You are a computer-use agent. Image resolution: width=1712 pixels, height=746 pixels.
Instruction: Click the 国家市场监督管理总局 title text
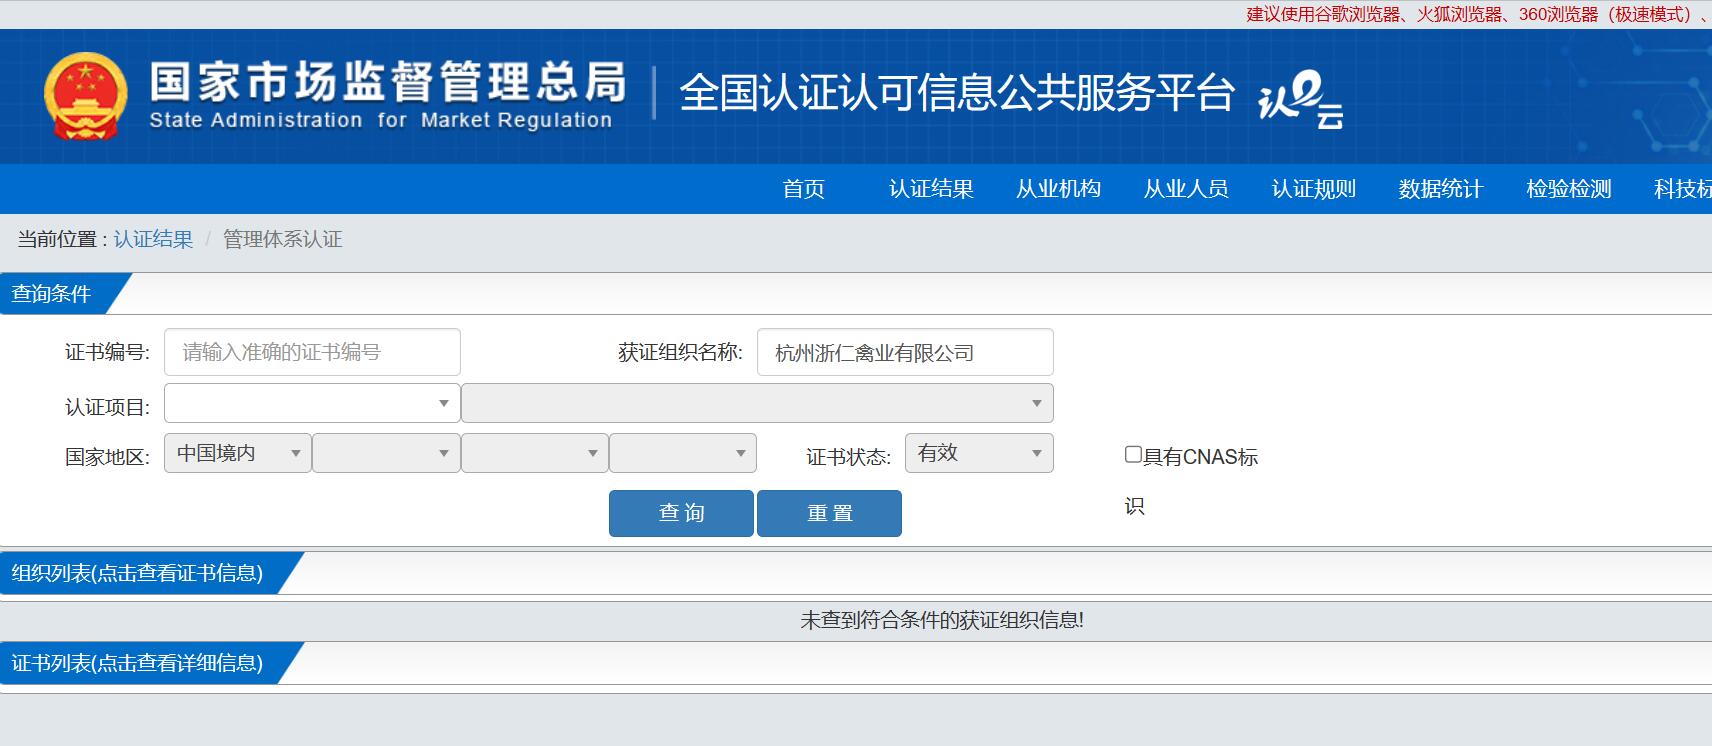[388, 82]
